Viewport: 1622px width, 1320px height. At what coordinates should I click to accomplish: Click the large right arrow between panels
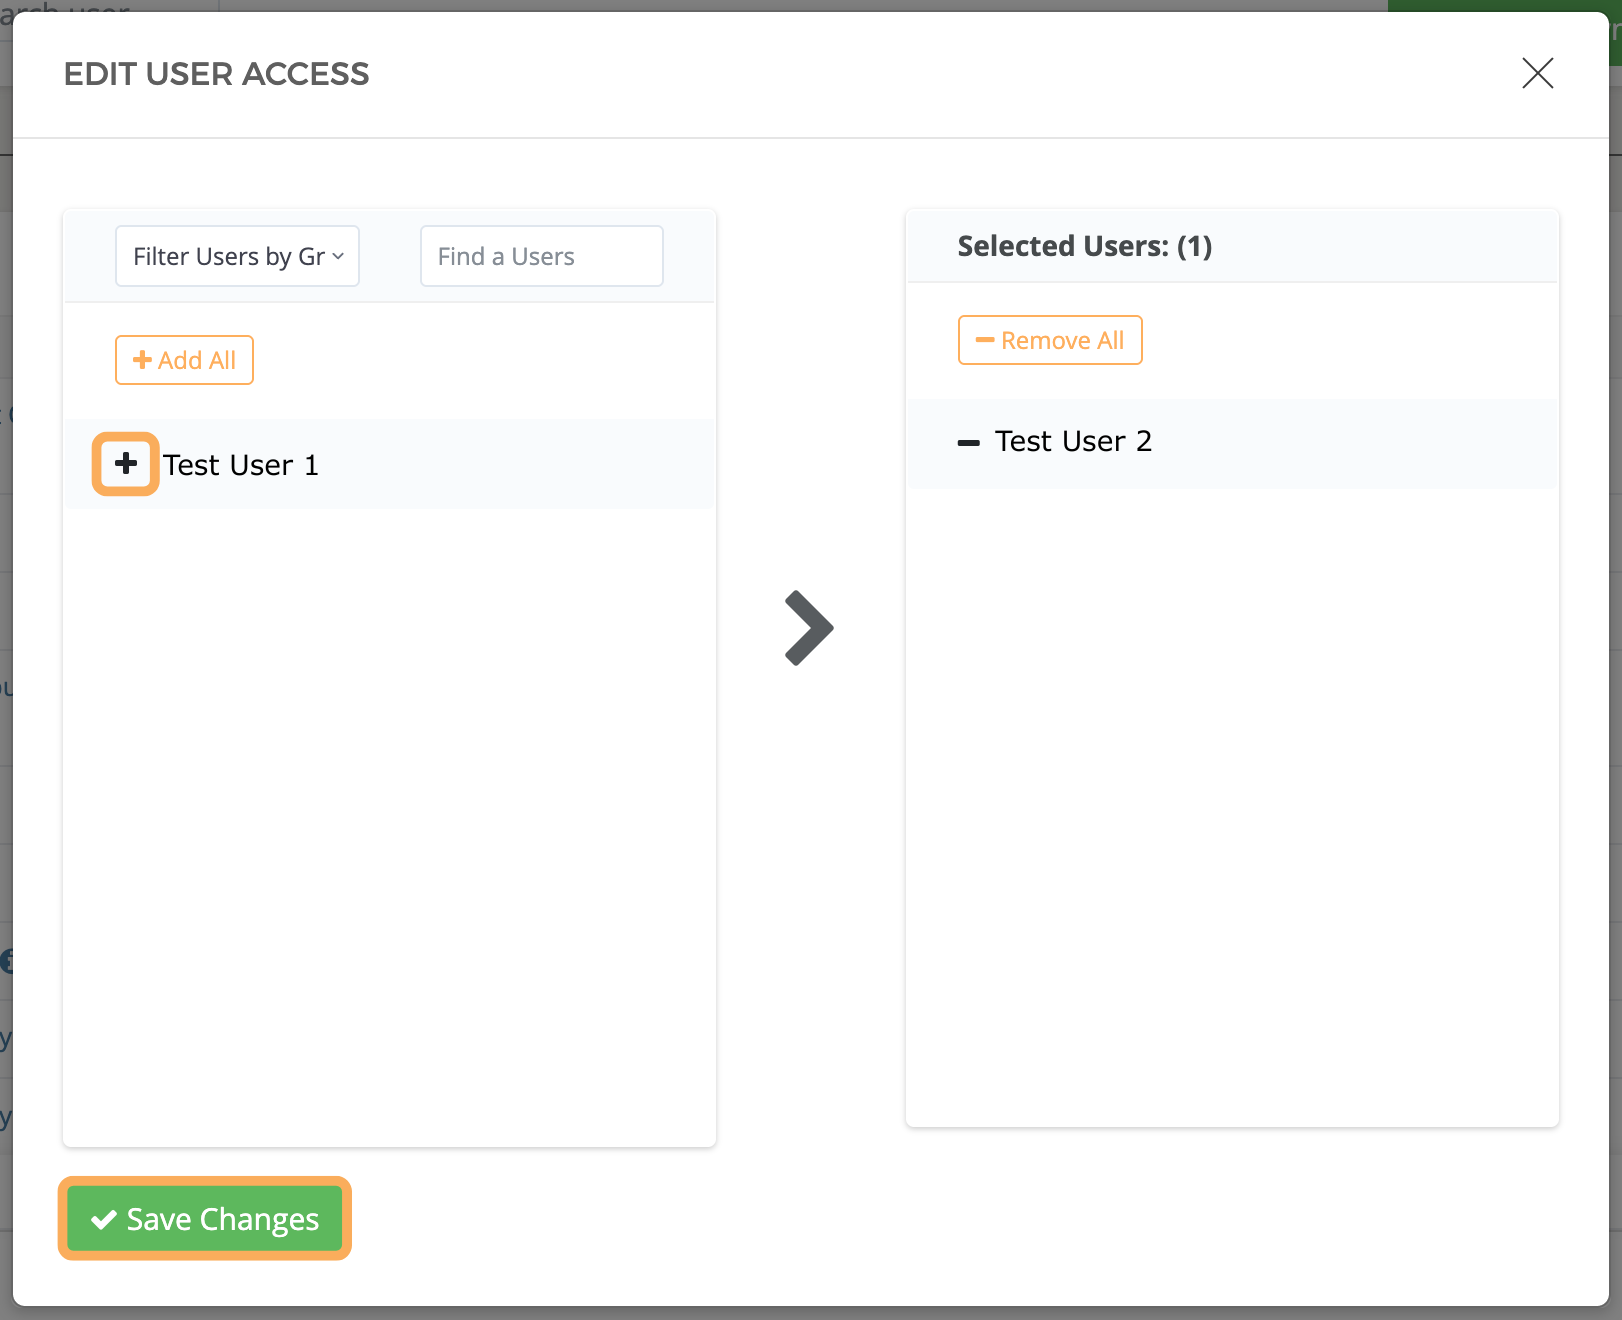point(808,628)
